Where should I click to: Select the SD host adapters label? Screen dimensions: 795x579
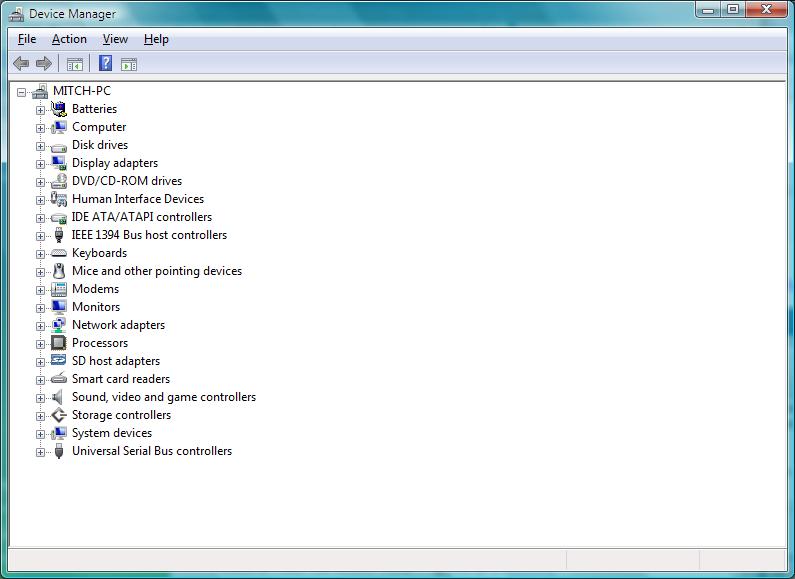click(116, 360)
